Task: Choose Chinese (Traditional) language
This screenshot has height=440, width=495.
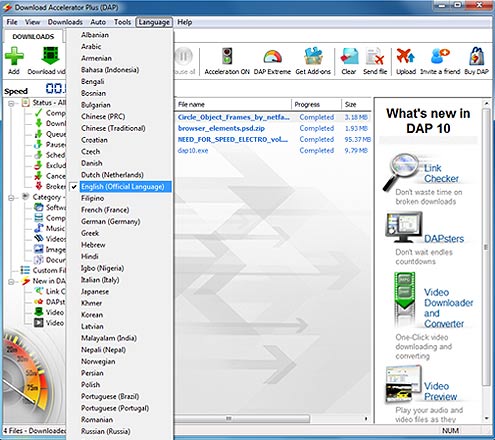Action: click(x=120, y=128)
